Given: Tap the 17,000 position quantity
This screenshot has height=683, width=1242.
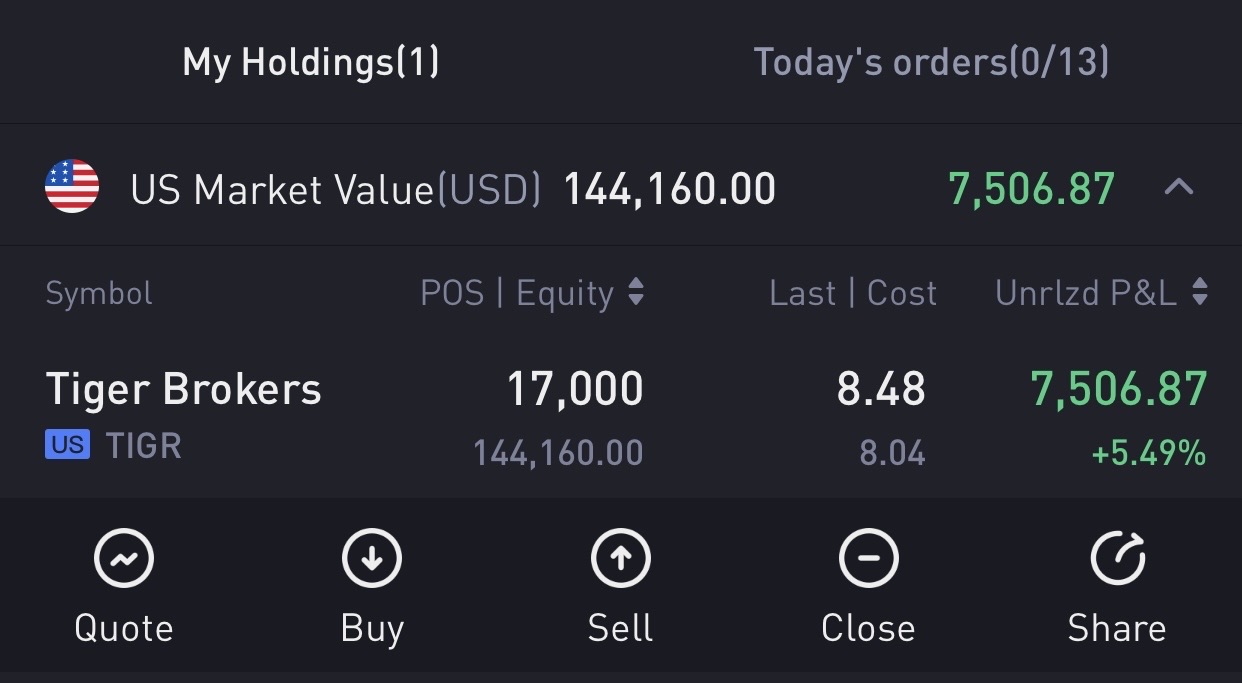Looking at the screenshot, I should (x=575, y=389).
